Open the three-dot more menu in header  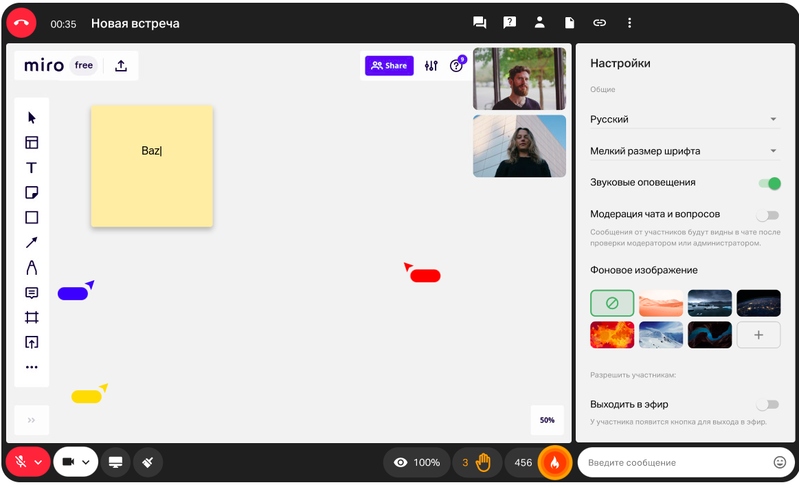tap(629, 23)
